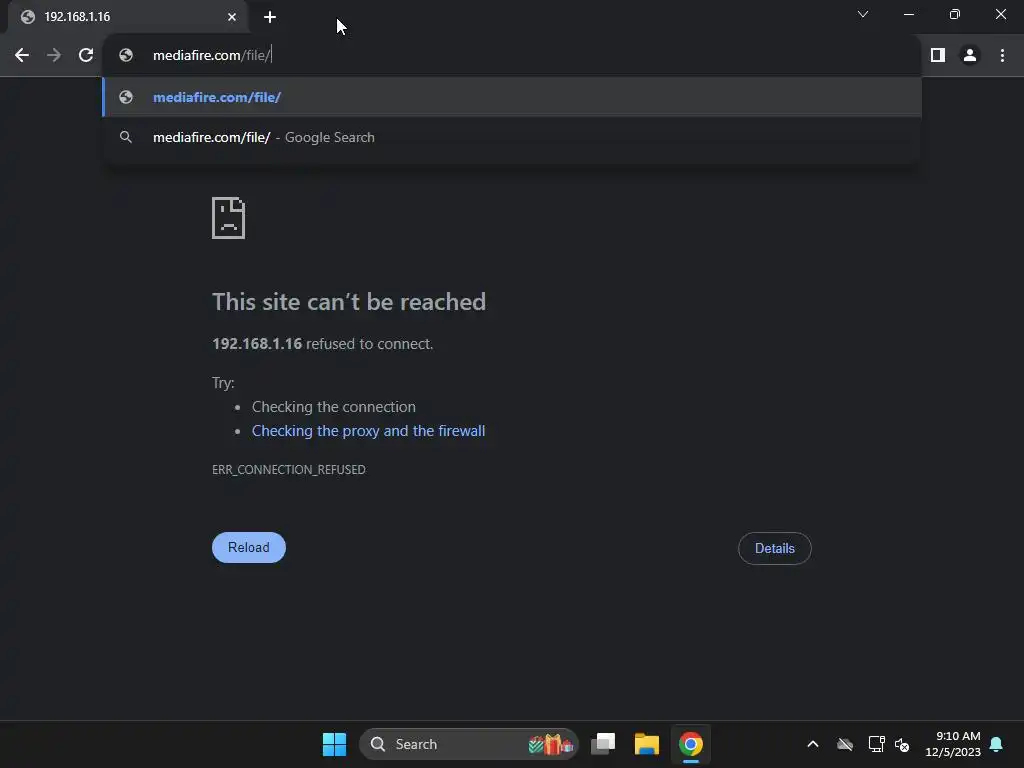
Task: Close the Chrome window
Action: [x=1000, y=14]
